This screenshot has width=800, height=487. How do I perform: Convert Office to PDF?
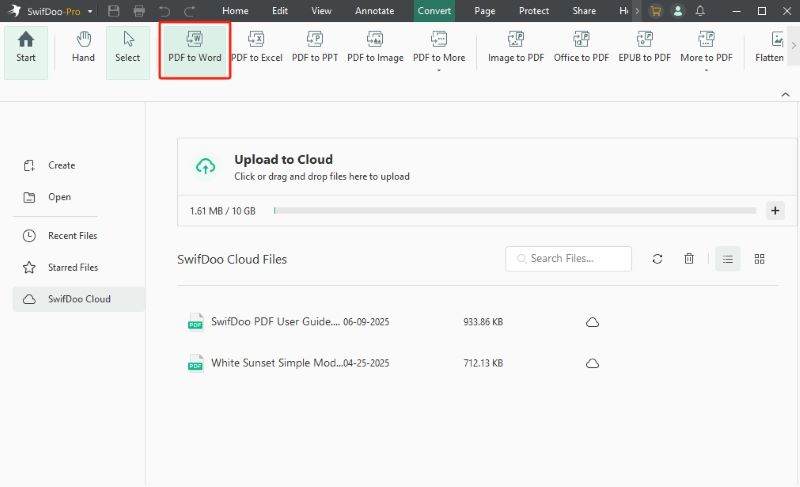point(582,47)
